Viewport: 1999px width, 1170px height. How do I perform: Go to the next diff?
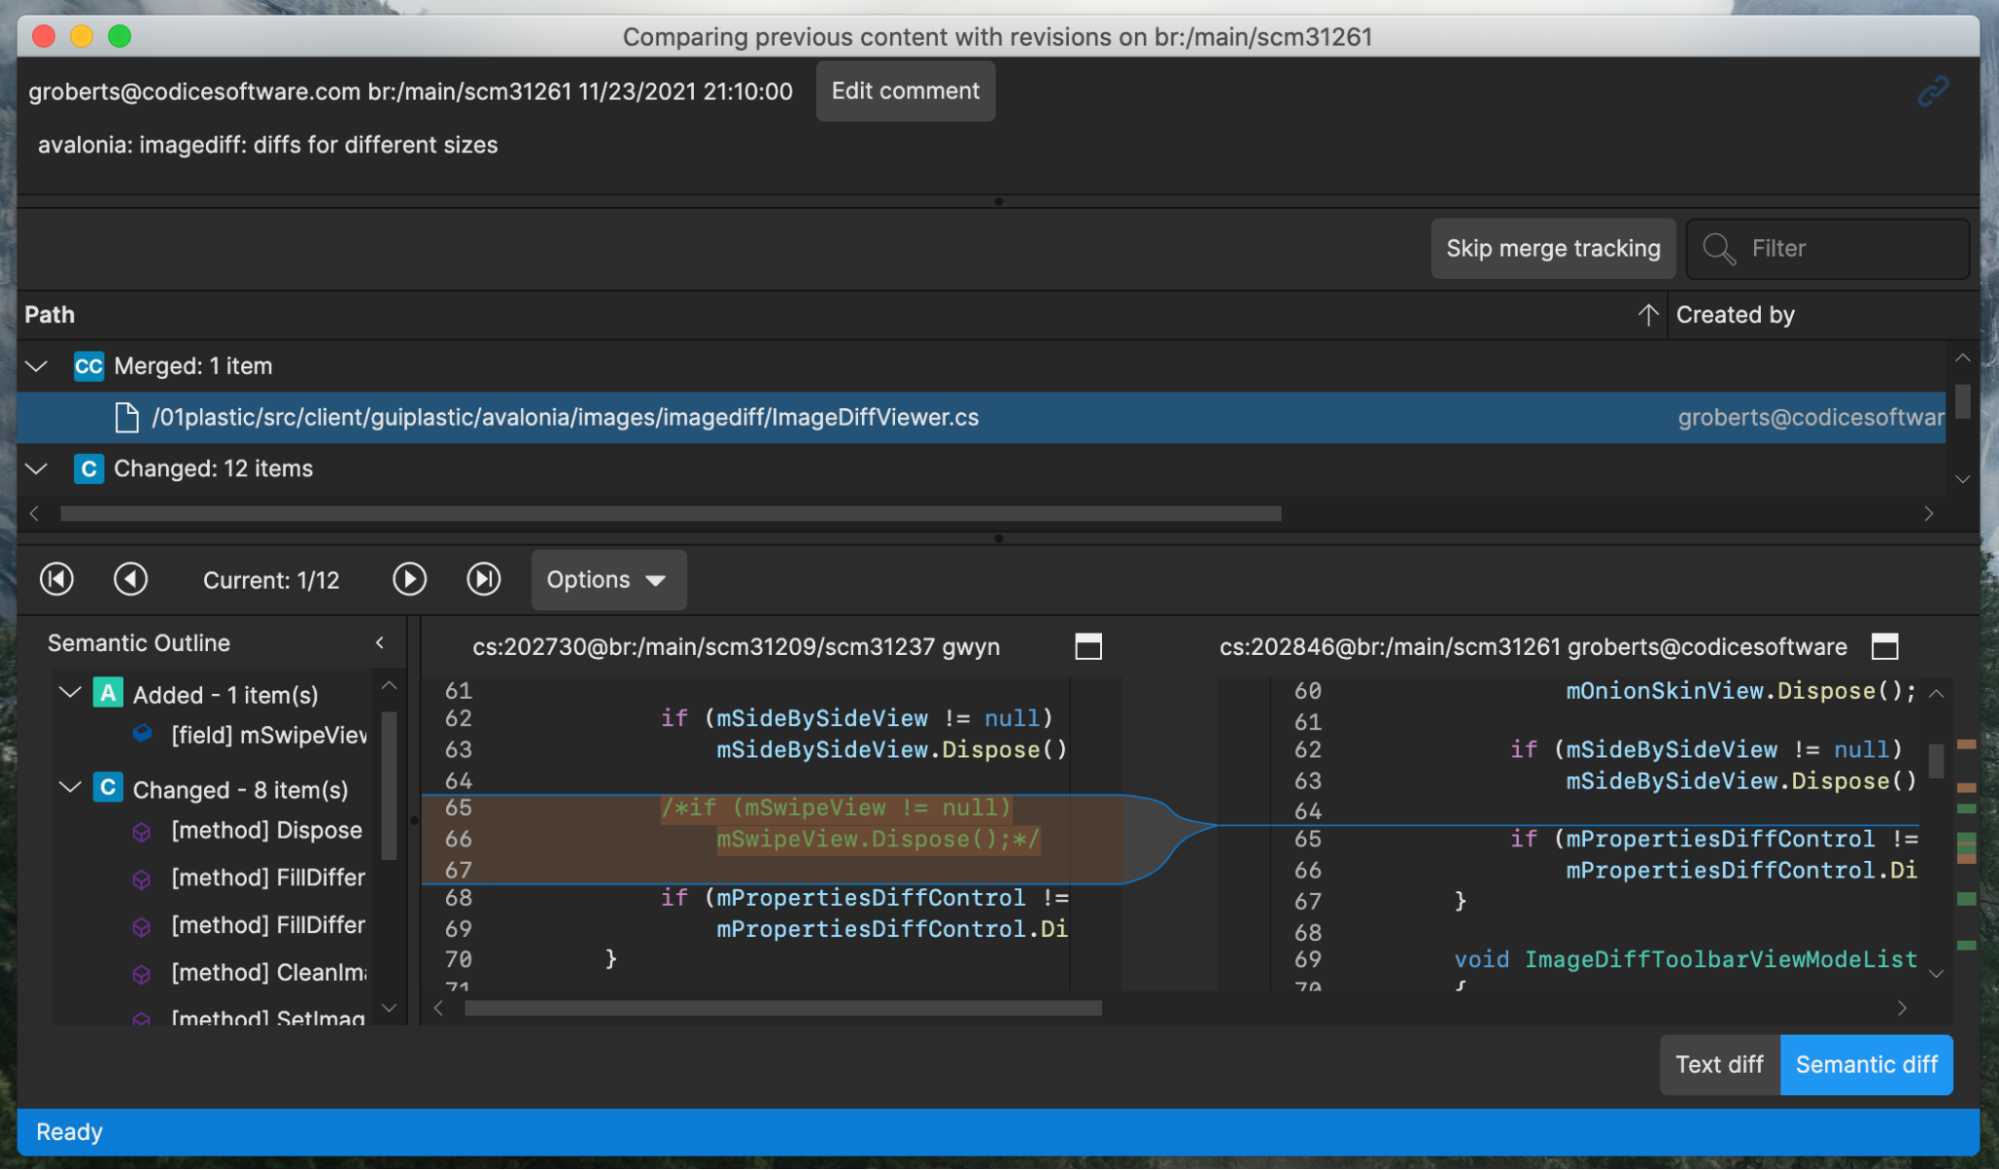point(409,579)
